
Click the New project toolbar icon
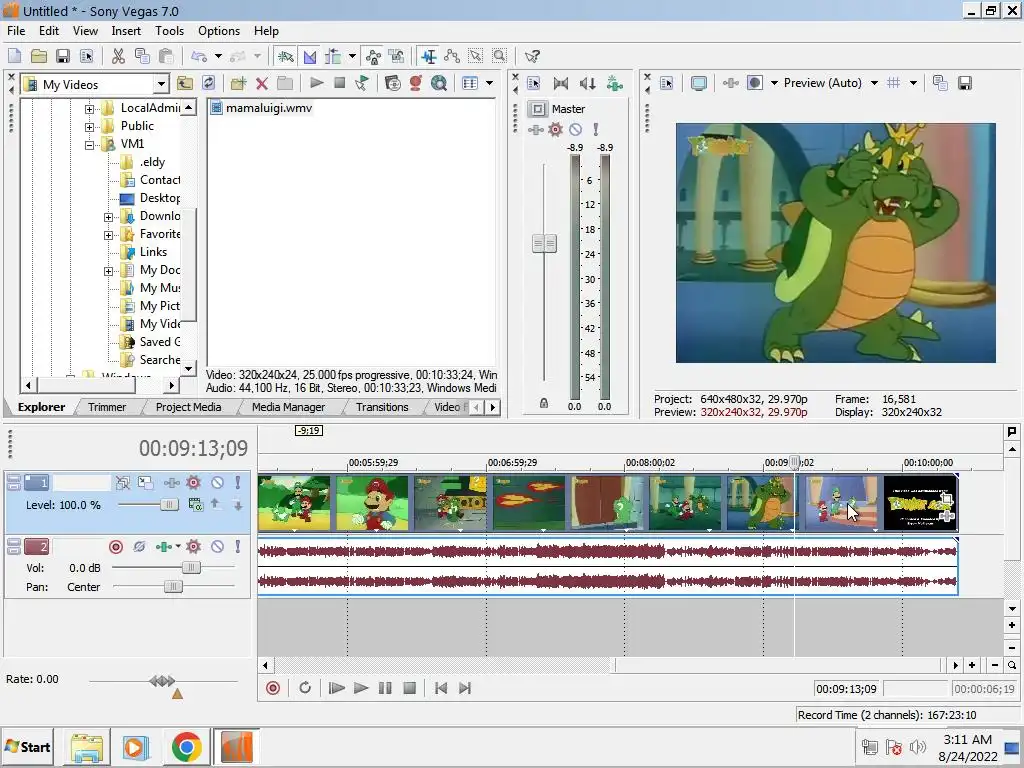(14, 56)
